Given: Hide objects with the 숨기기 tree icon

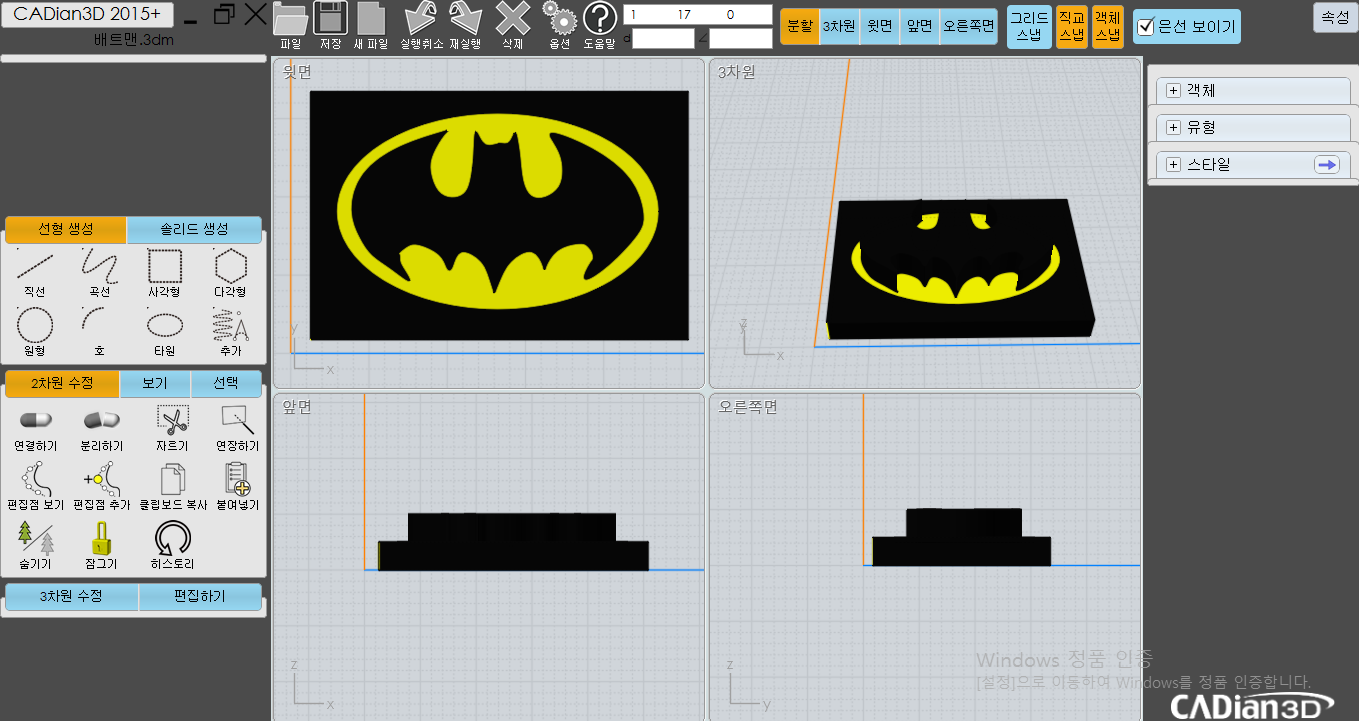Looking at the screenshot, I should [35, 546].
